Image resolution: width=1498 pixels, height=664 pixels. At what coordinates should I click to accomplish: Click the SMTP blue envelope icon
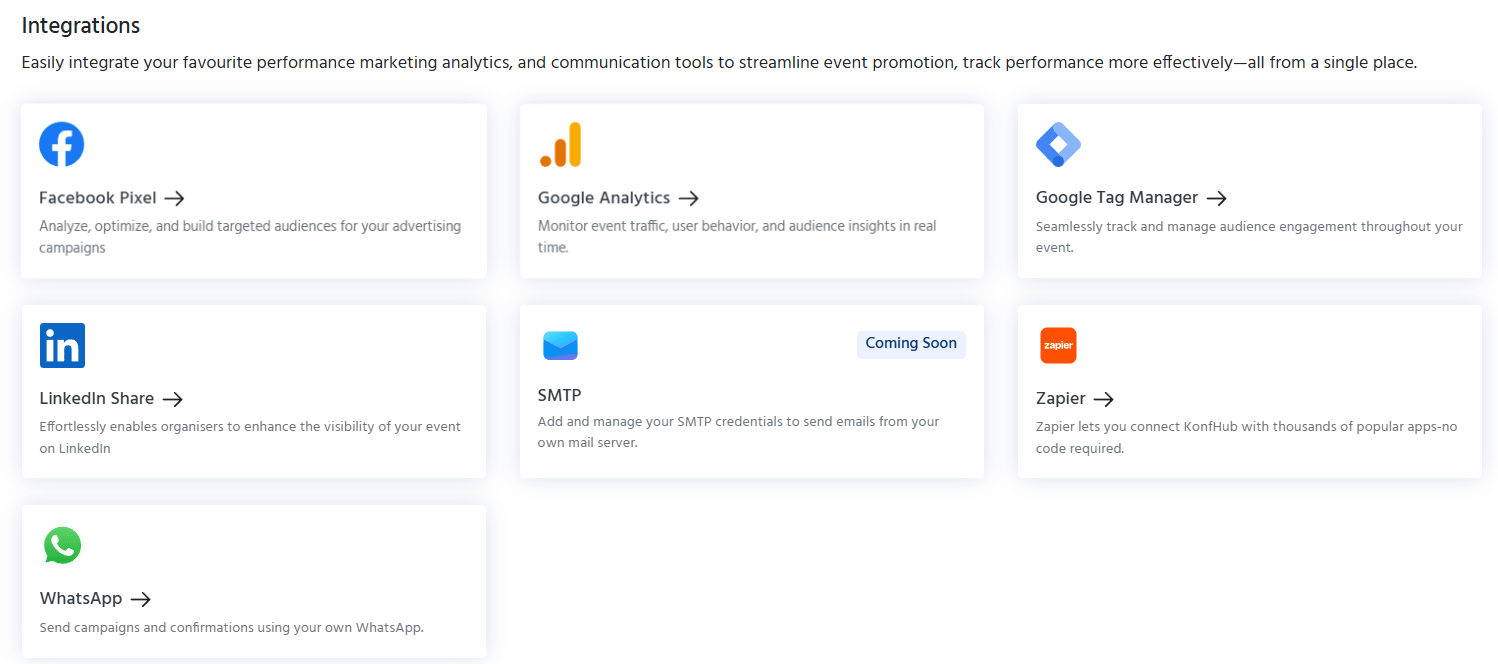coord(561,346)
